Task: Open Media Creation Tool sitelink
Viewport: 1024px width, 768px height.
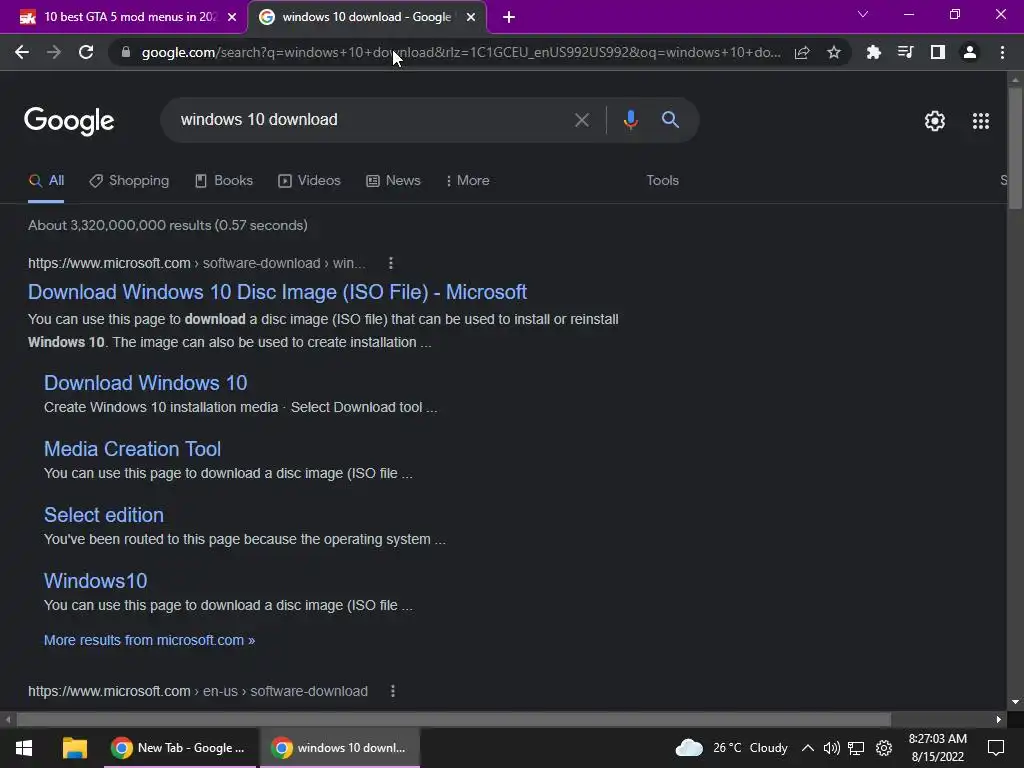Action: point(132,449)
